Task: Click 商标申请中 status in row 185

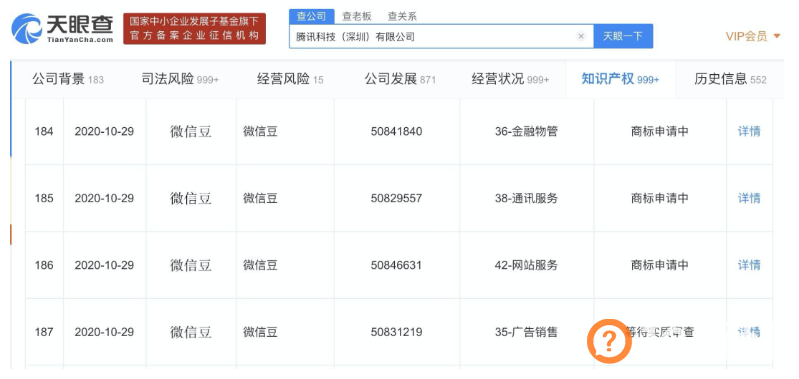Action: click(659, 198)
